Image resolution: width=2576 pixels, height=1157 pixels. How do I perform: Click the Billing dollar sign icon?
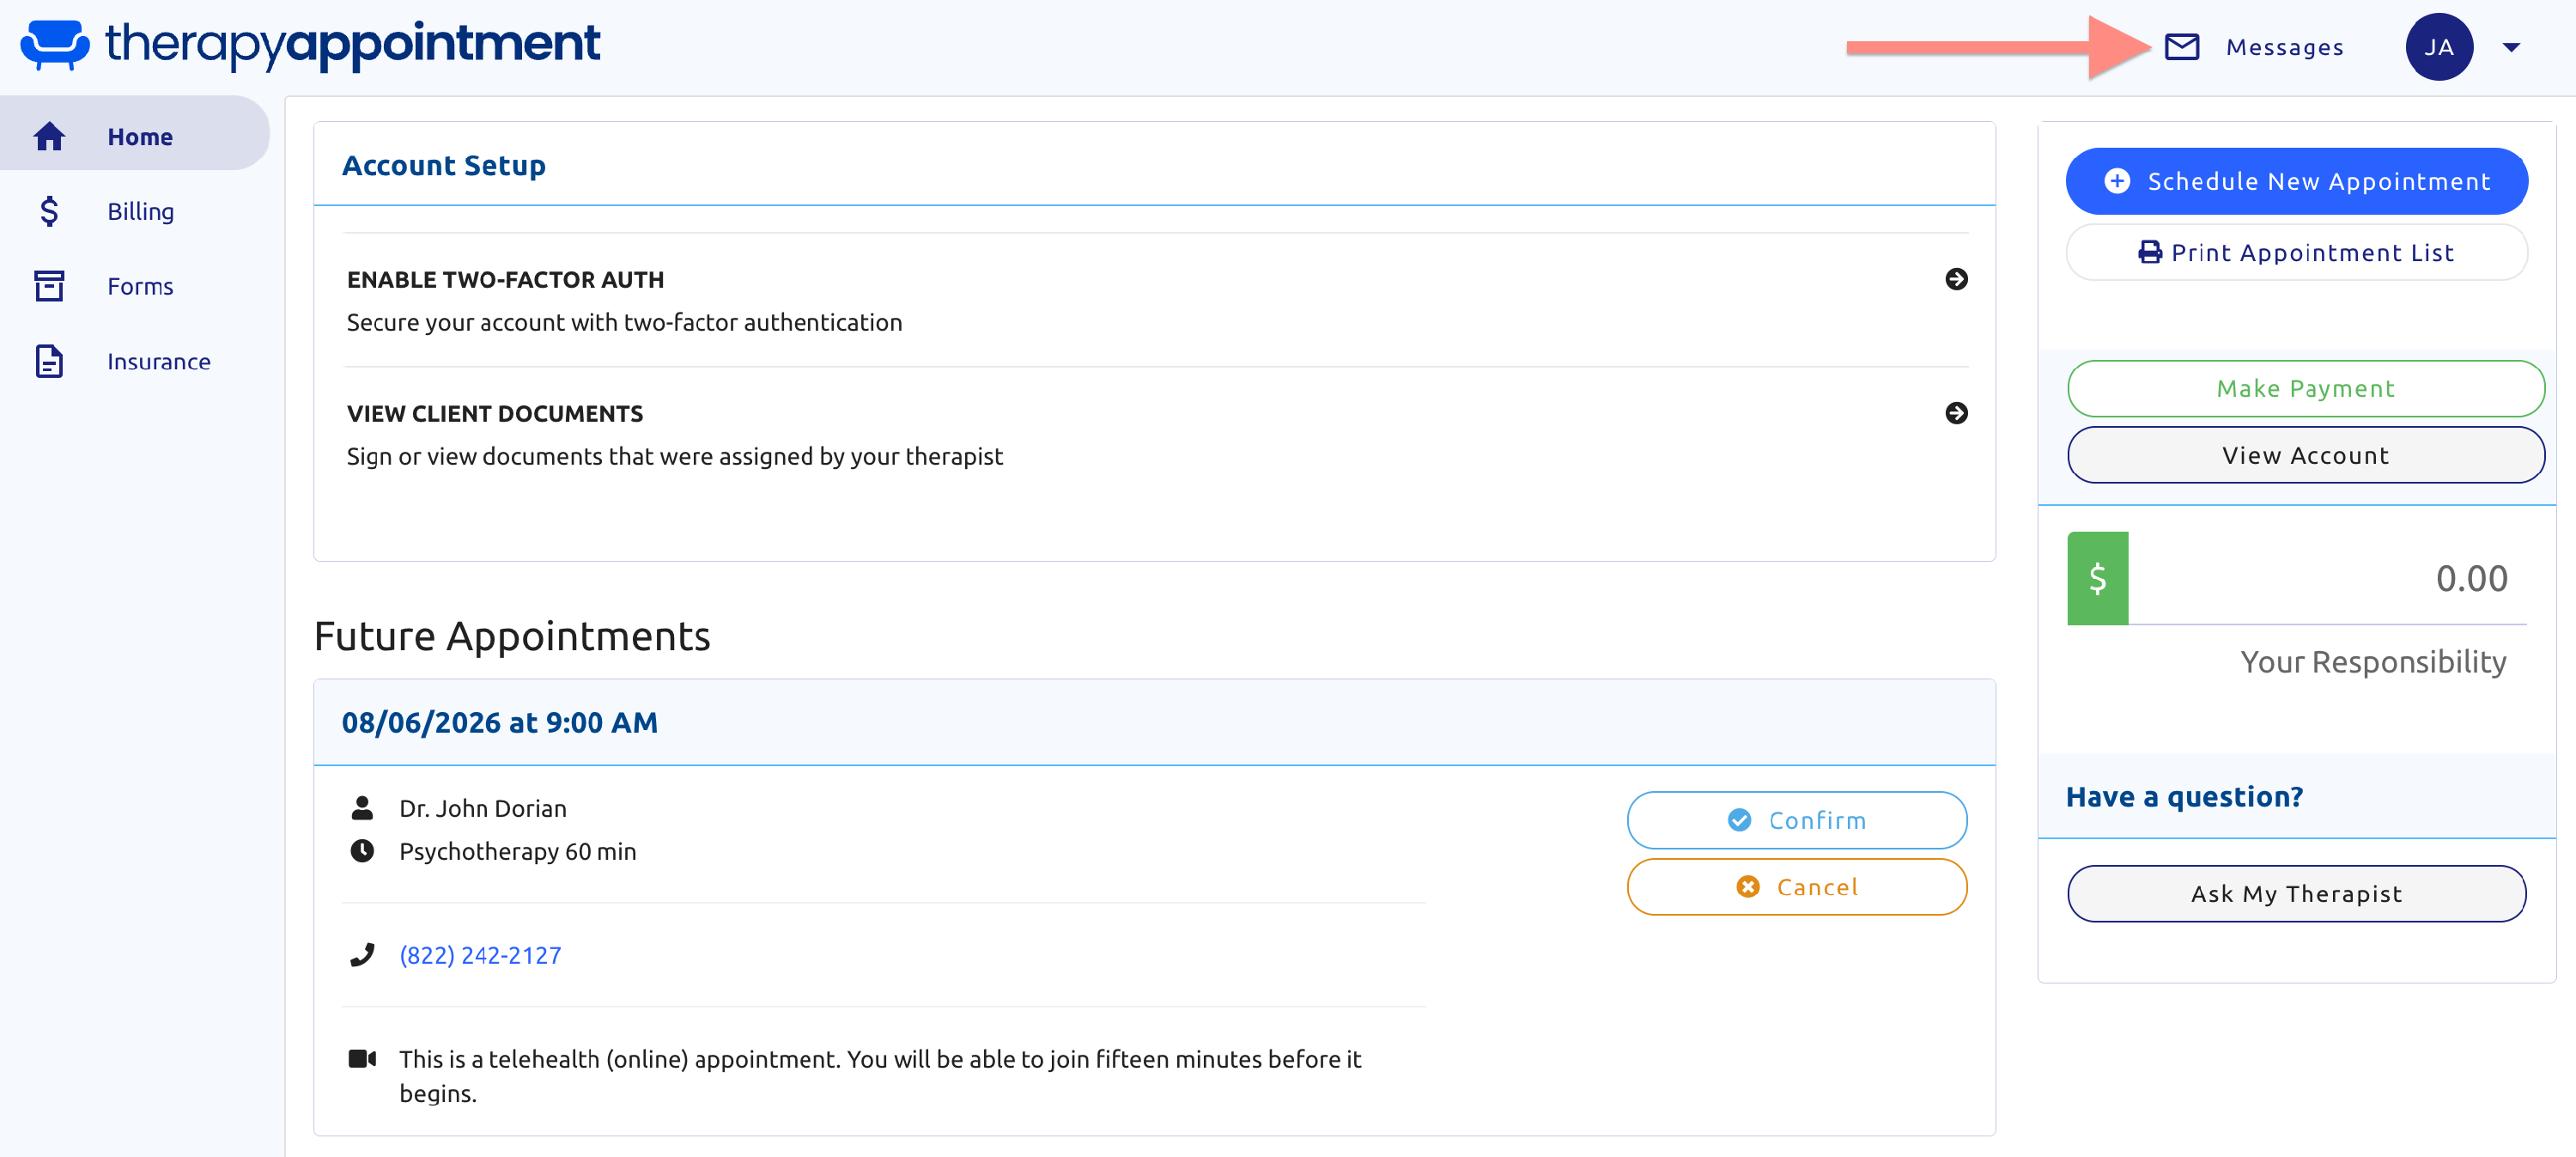pyautogui.click(x=49, y=211)
